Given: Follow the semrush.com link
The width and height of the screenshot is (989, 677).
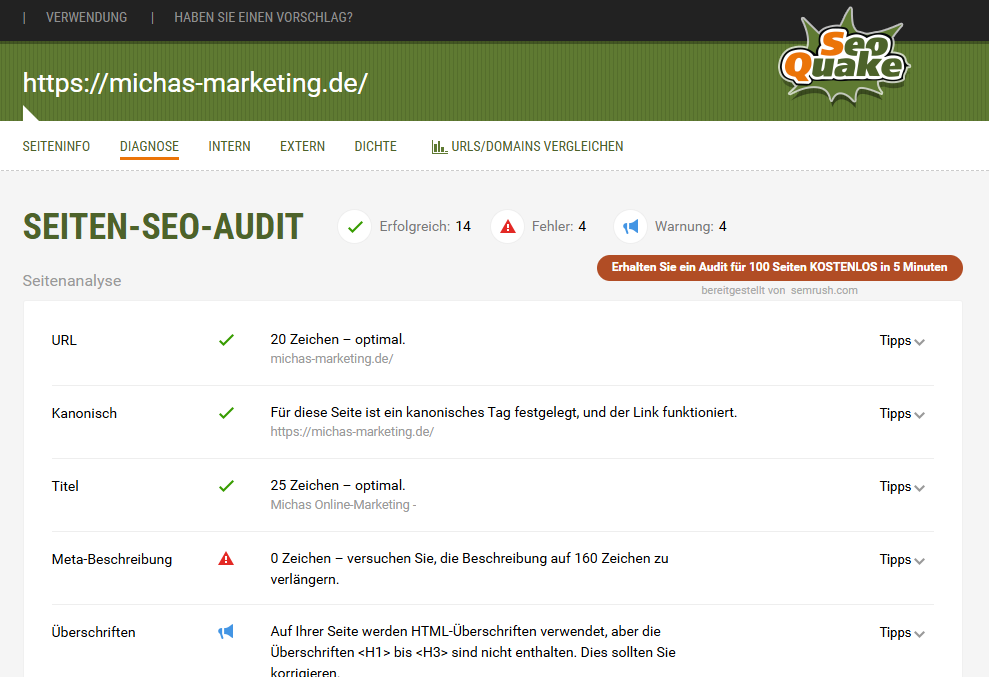Looking at the screenshot, I should (x=824, y=290).
